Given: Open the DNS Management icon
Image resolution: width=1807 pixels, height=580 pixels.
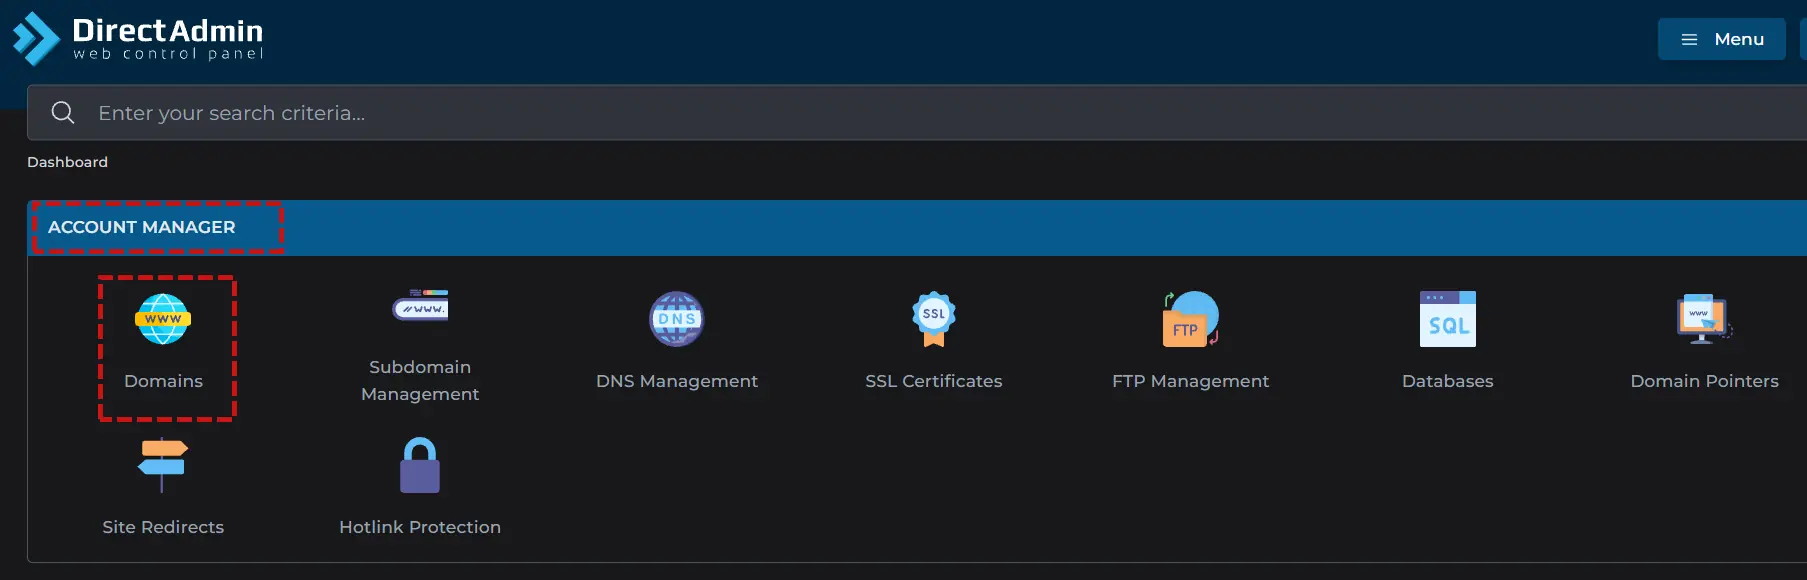Looking at the screenshot, I should pyautogui.click(x=677, y=319).
